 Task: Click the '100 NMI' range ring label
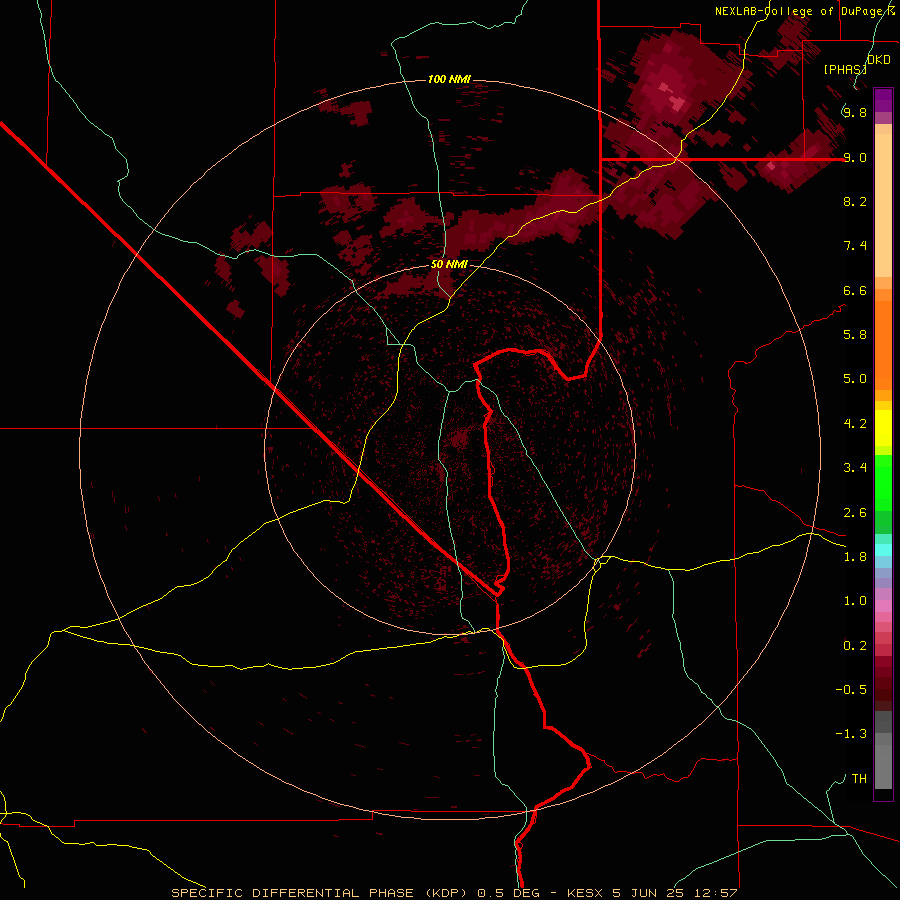click(449, 79)
